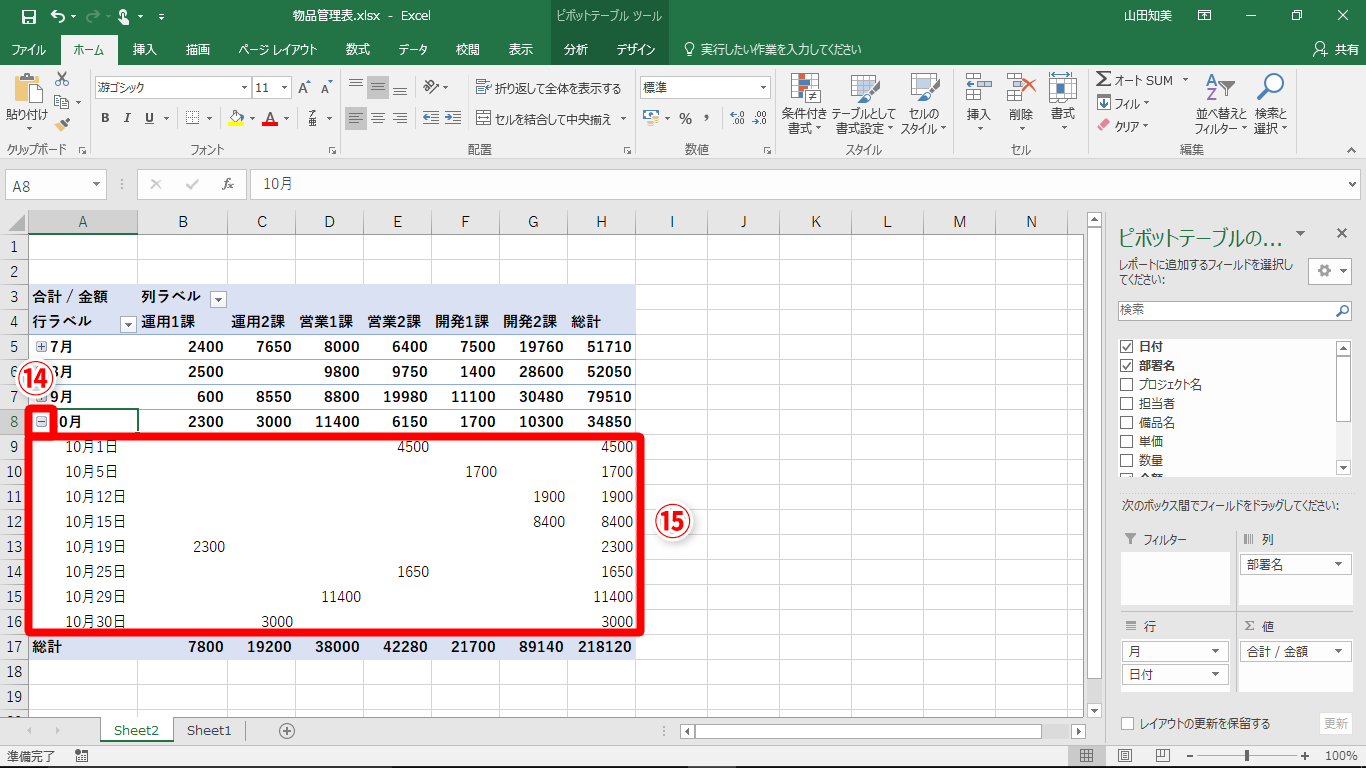
Task: Open the 列ラベル filter dropdown
Action: [218, 298]
